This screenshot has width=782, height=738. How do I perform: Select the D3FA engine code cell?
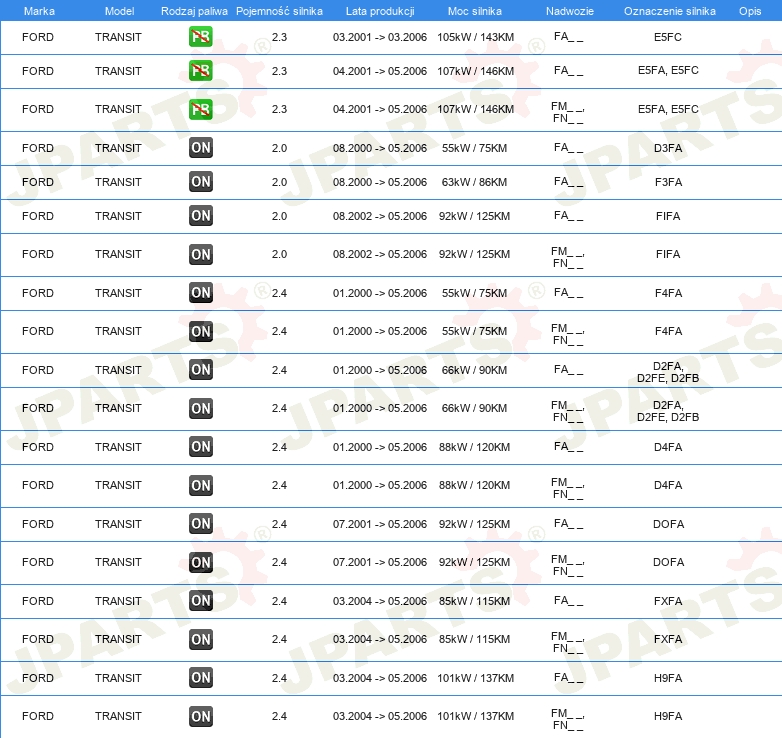pyautogui.click(x=668, y=148)
